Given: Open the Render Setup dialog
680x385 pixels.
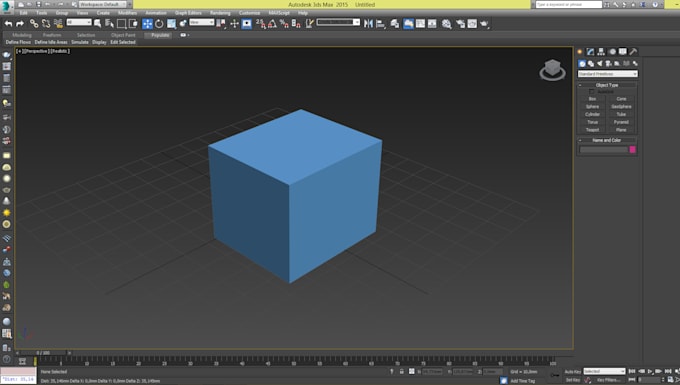Looking at the screenshot, I should click(460, 23).
